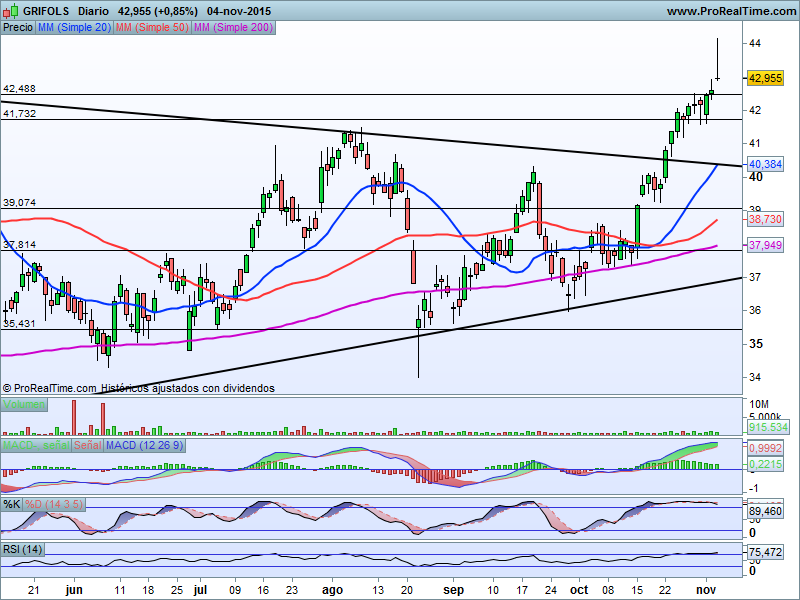
Task: Click the jun label on time axis
Action: coord(74,590)
